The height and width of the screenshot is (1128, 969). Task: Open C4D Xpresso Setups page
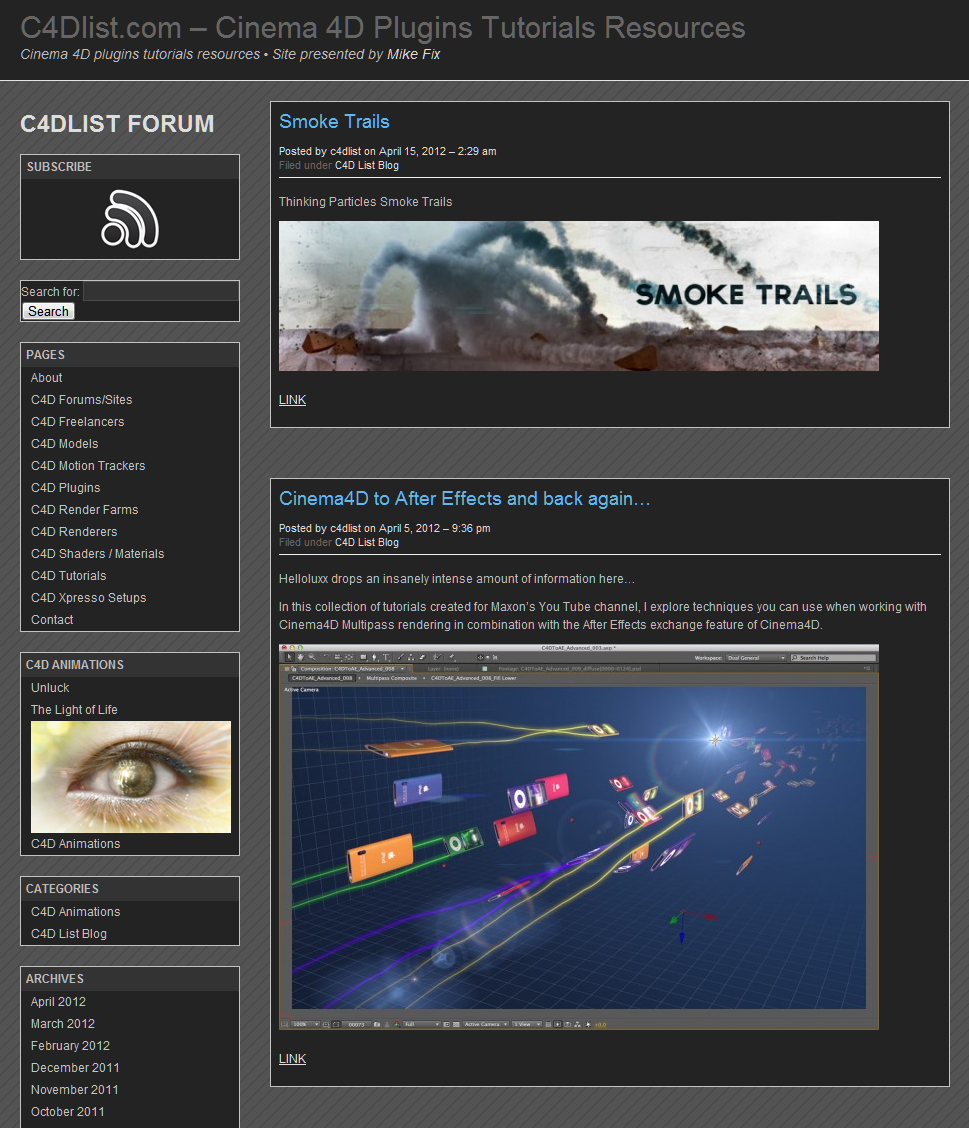tap(88, 598)
